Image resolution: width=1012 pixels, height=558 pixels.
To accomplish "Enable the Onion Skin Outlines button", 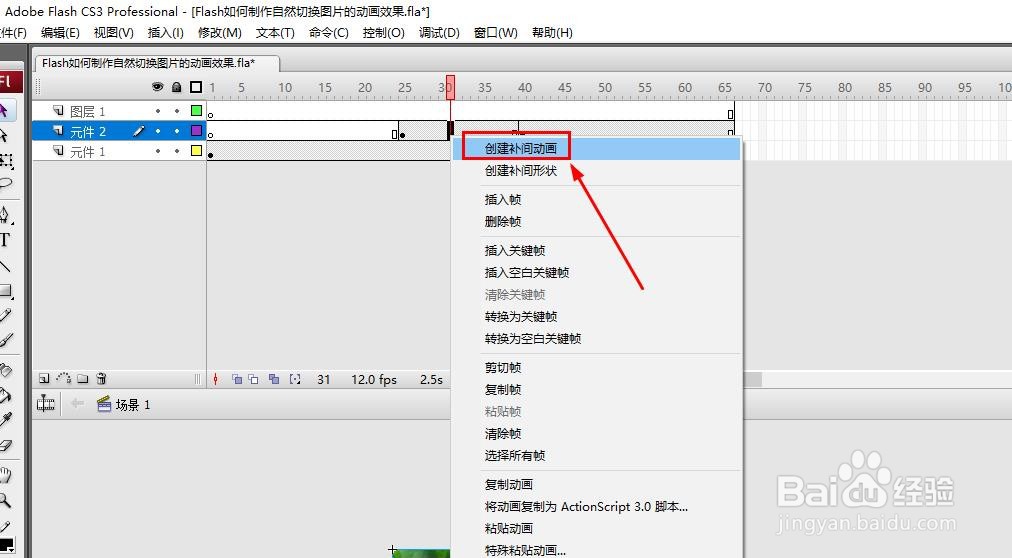I will 254,379.
